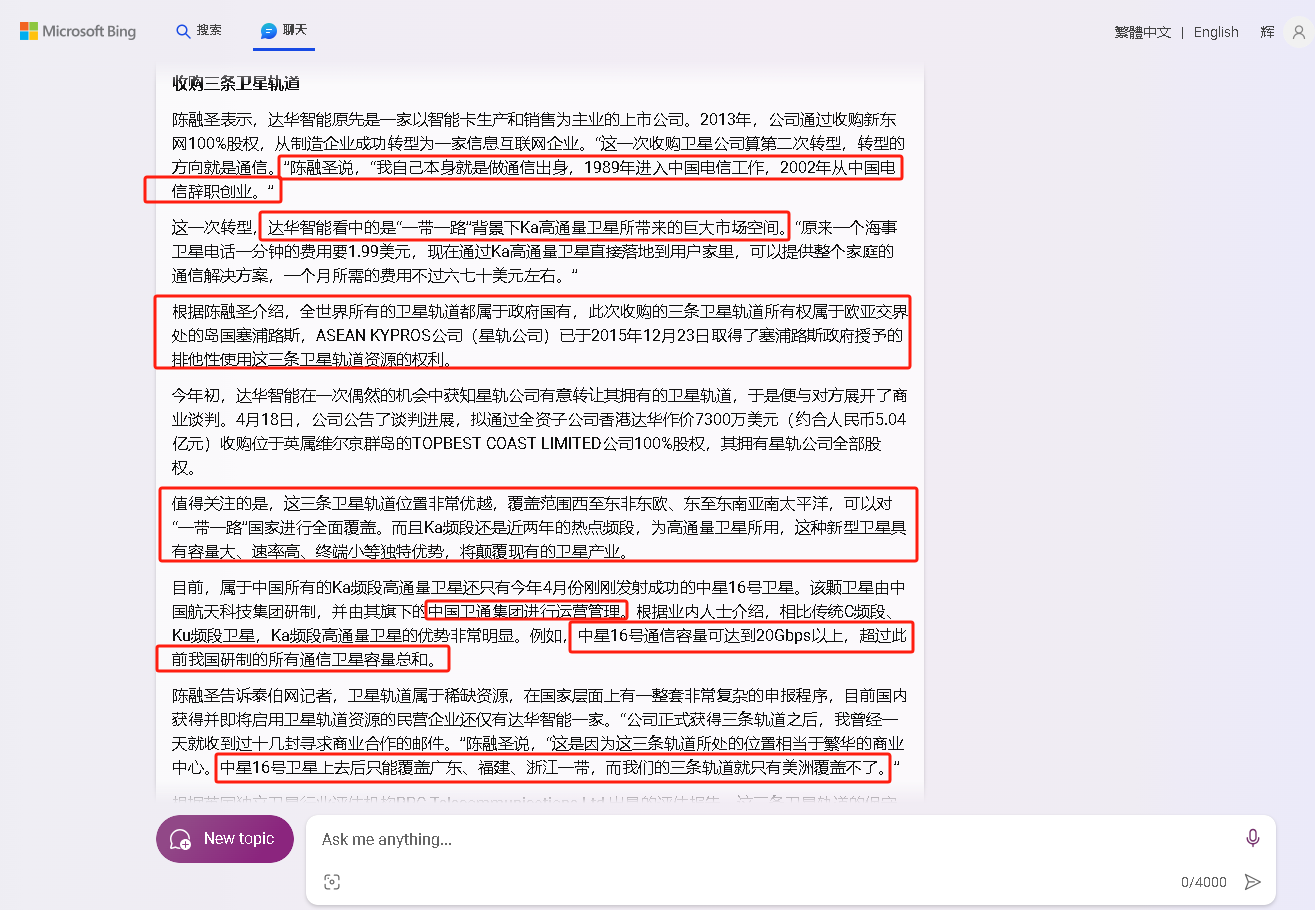Click the paragraph starting 今年初，达华智能
1315x910 pixels.
[x=539, y=430]
